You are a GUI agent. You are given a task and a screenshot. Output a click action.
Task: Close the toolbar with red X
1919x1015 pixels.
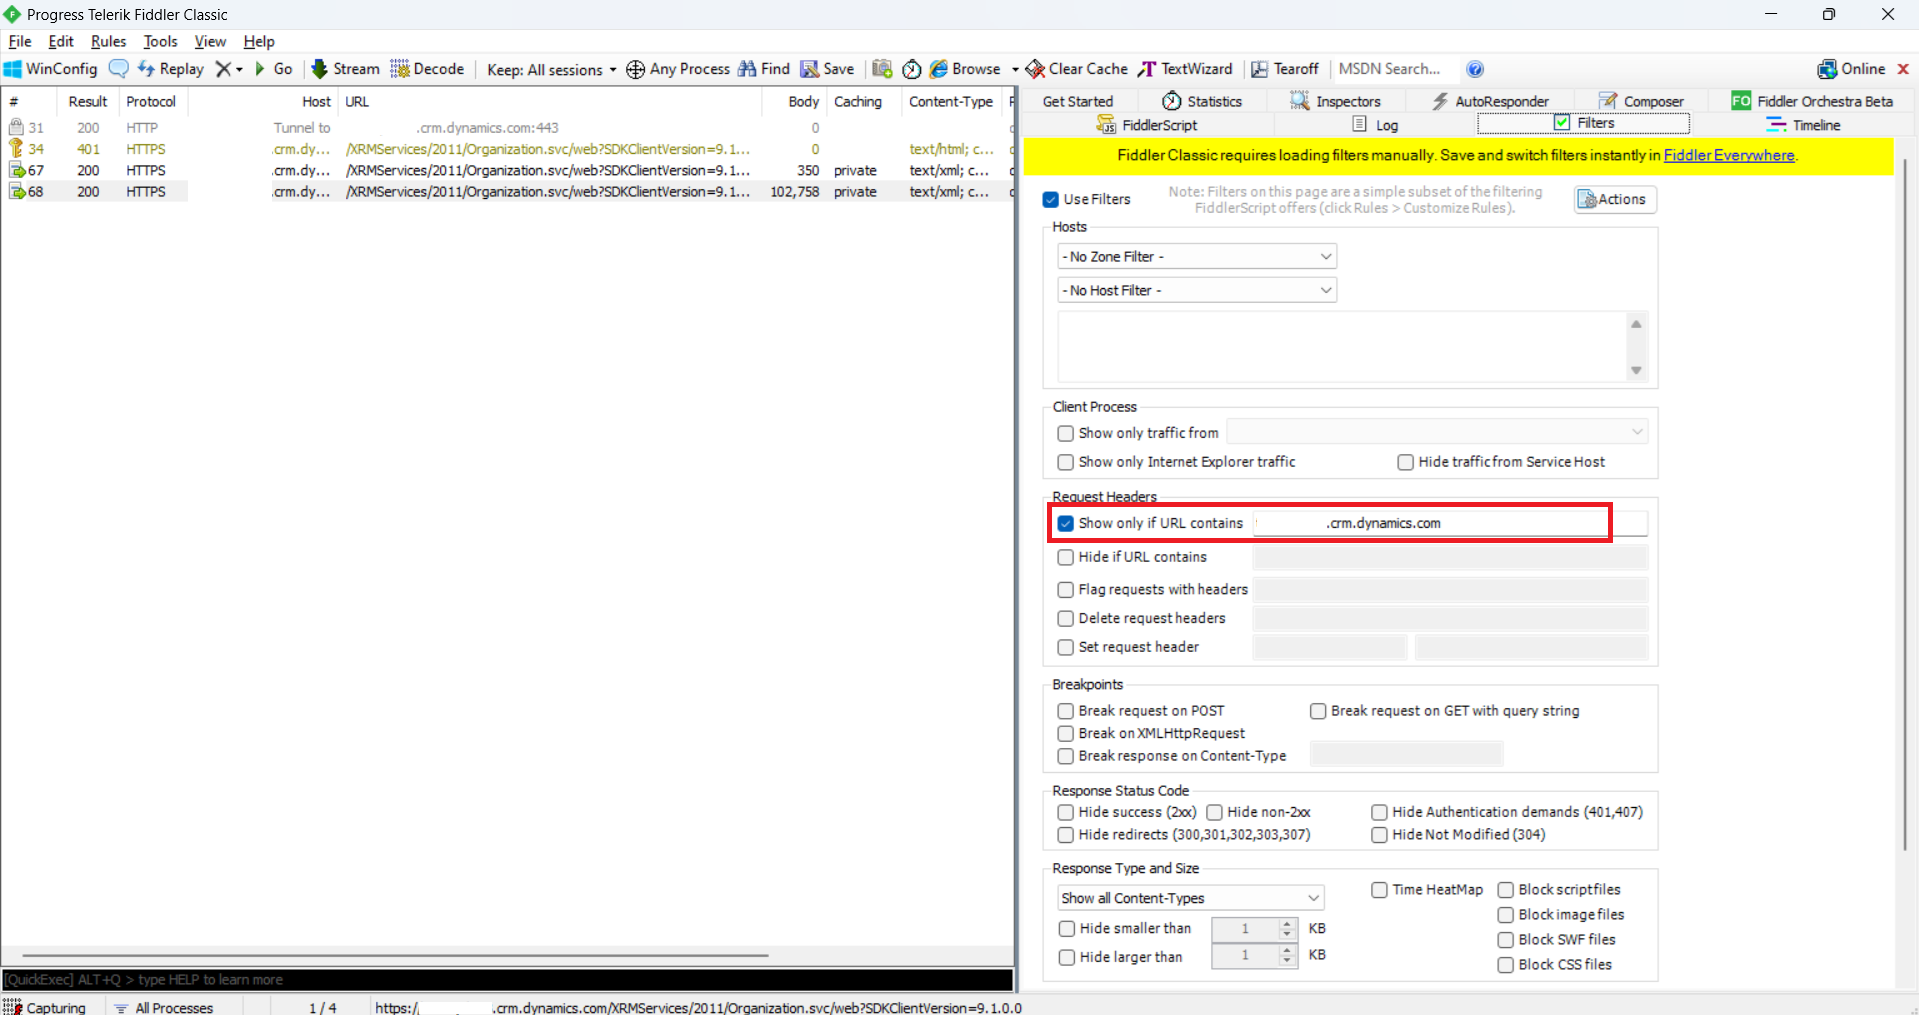coord(1903,69)
